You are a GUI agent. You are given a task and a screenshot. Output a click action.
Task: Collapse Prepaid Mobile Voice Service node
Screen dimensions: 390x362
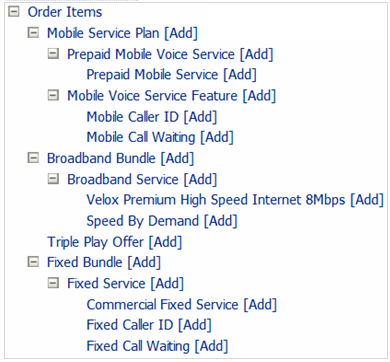point(53,54)
